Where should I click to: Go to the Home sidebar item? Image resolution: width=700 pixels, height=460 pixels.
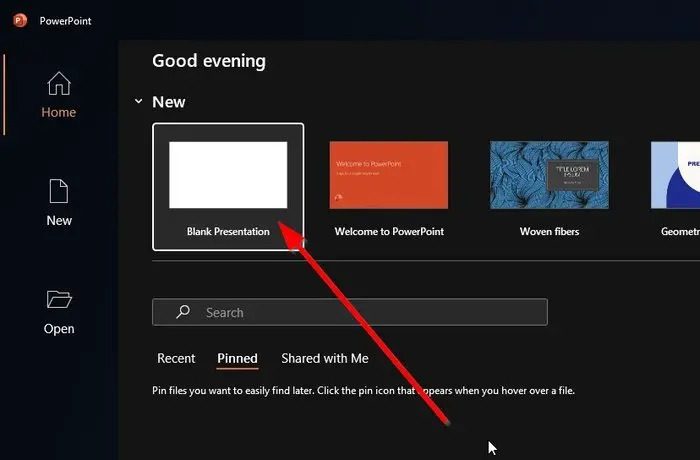coord(58,95)
